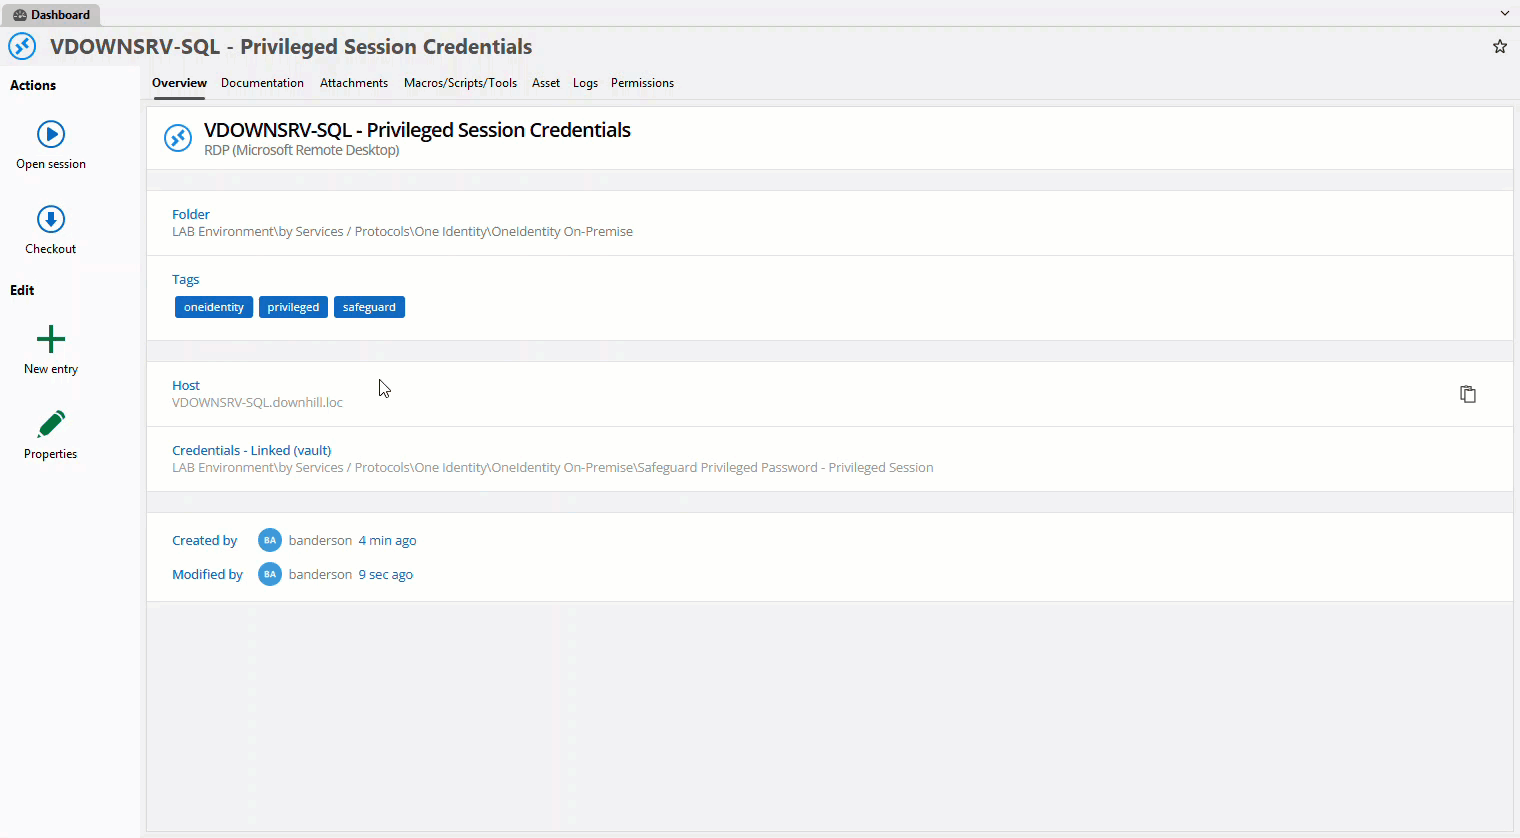This screenshot has height=838, width=1520.
Task: Click the Modified by label
Action: point(207,574)
